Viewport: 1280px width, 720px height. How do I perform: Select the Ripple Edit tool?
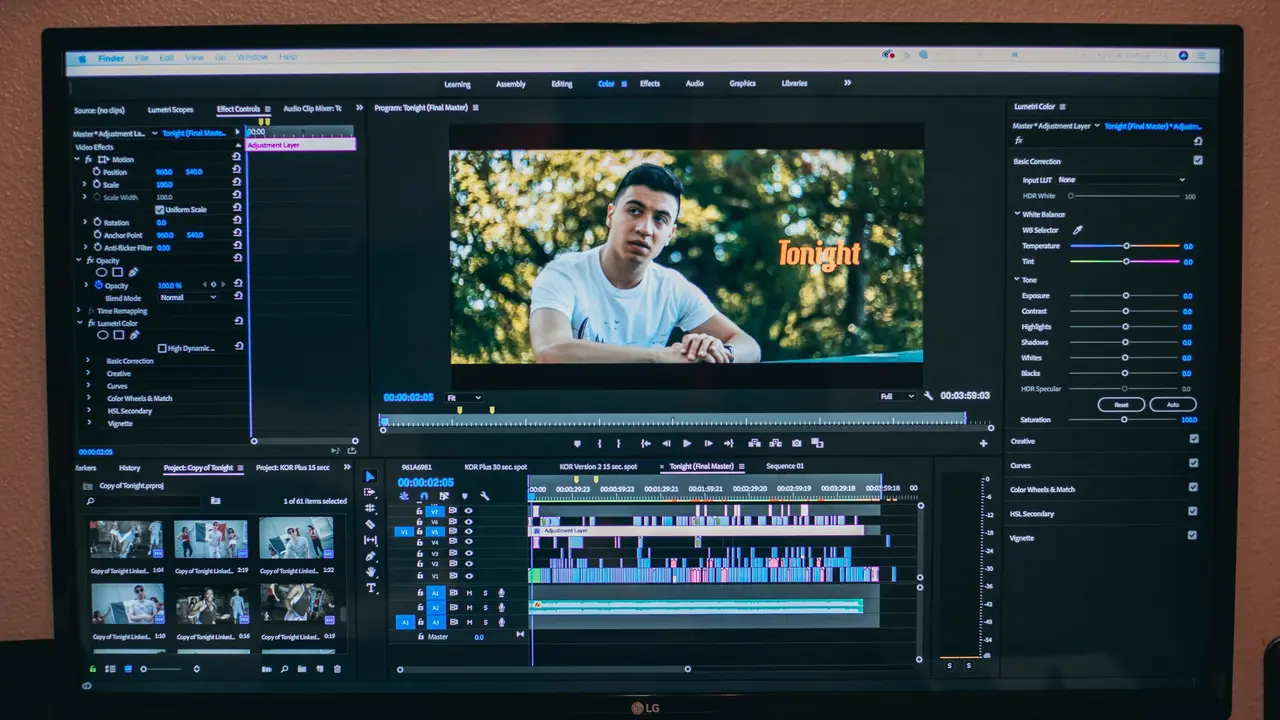(x=370, y=508)
